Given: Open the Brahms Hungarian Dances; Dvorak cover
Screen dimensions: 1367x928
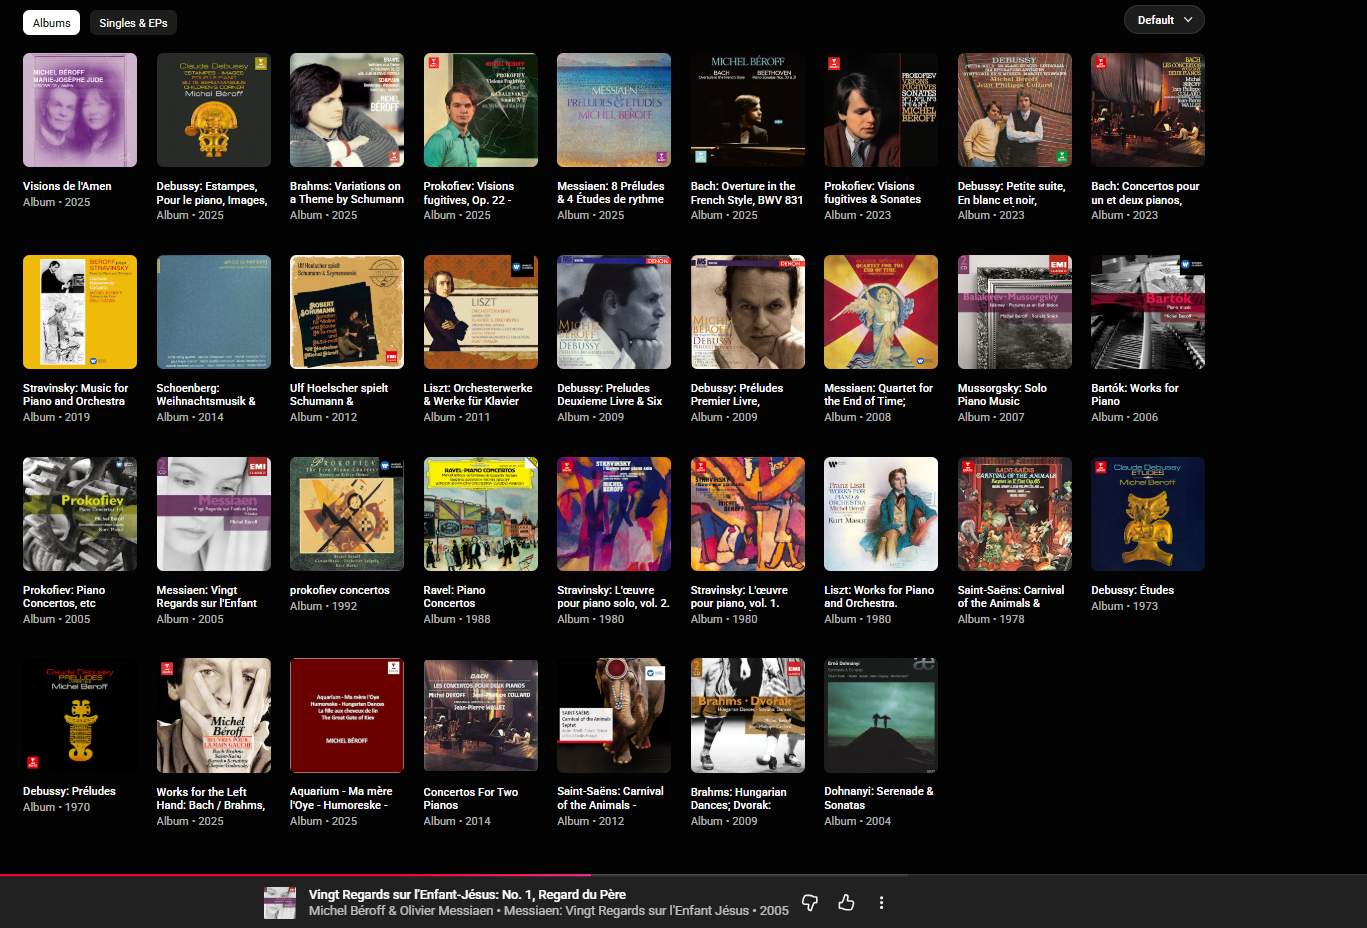Looking at the screenshot, I should [748, 716].
